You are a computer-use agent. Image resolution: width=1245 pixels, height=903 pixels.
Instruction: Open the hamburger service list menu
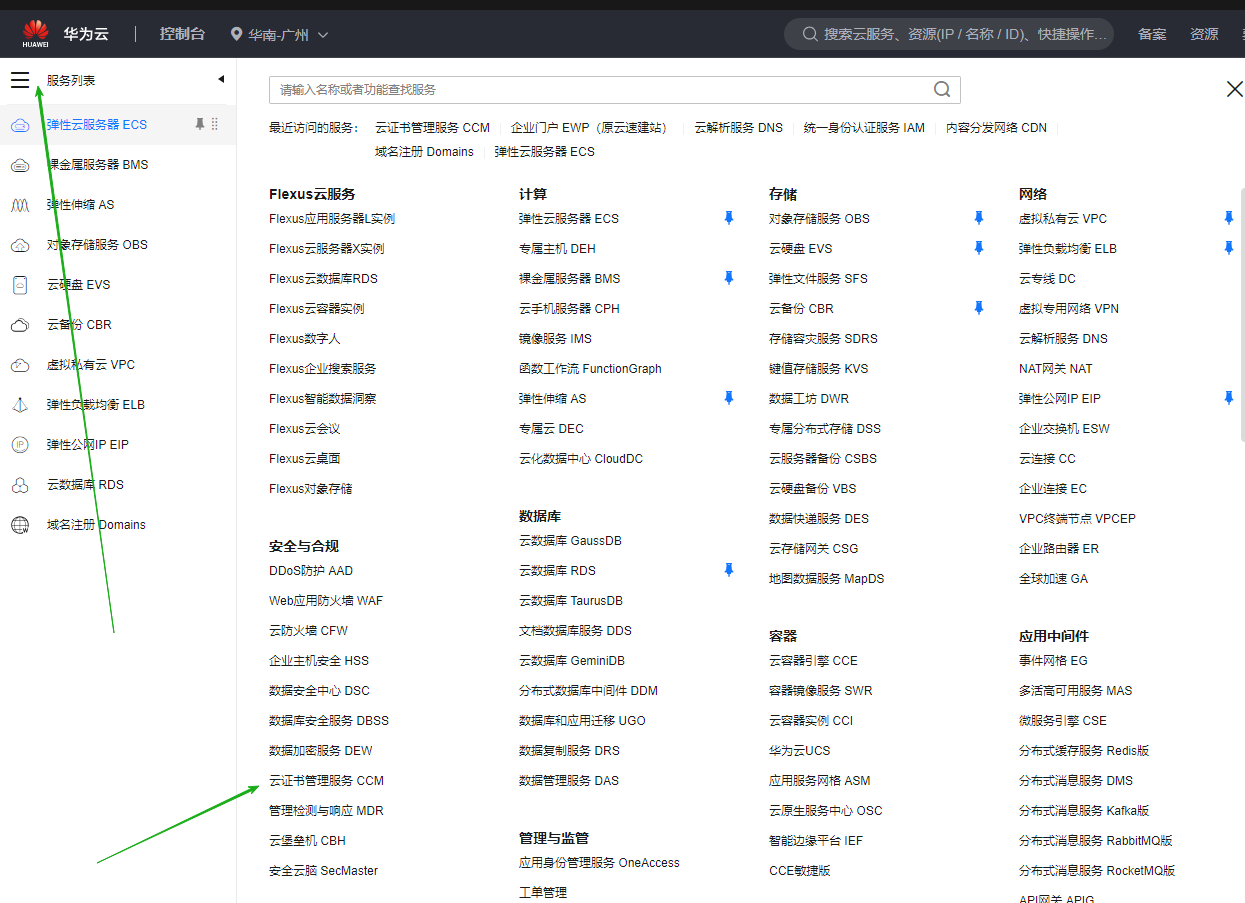click(20, 80)
